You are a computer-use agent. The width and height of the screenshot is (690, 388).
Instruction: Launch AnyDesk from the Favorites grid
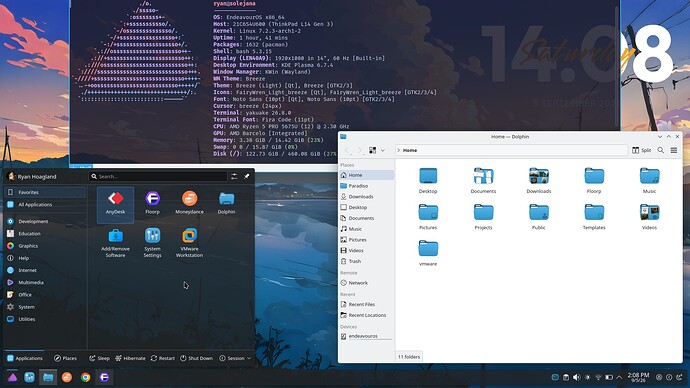pos(115,204)
